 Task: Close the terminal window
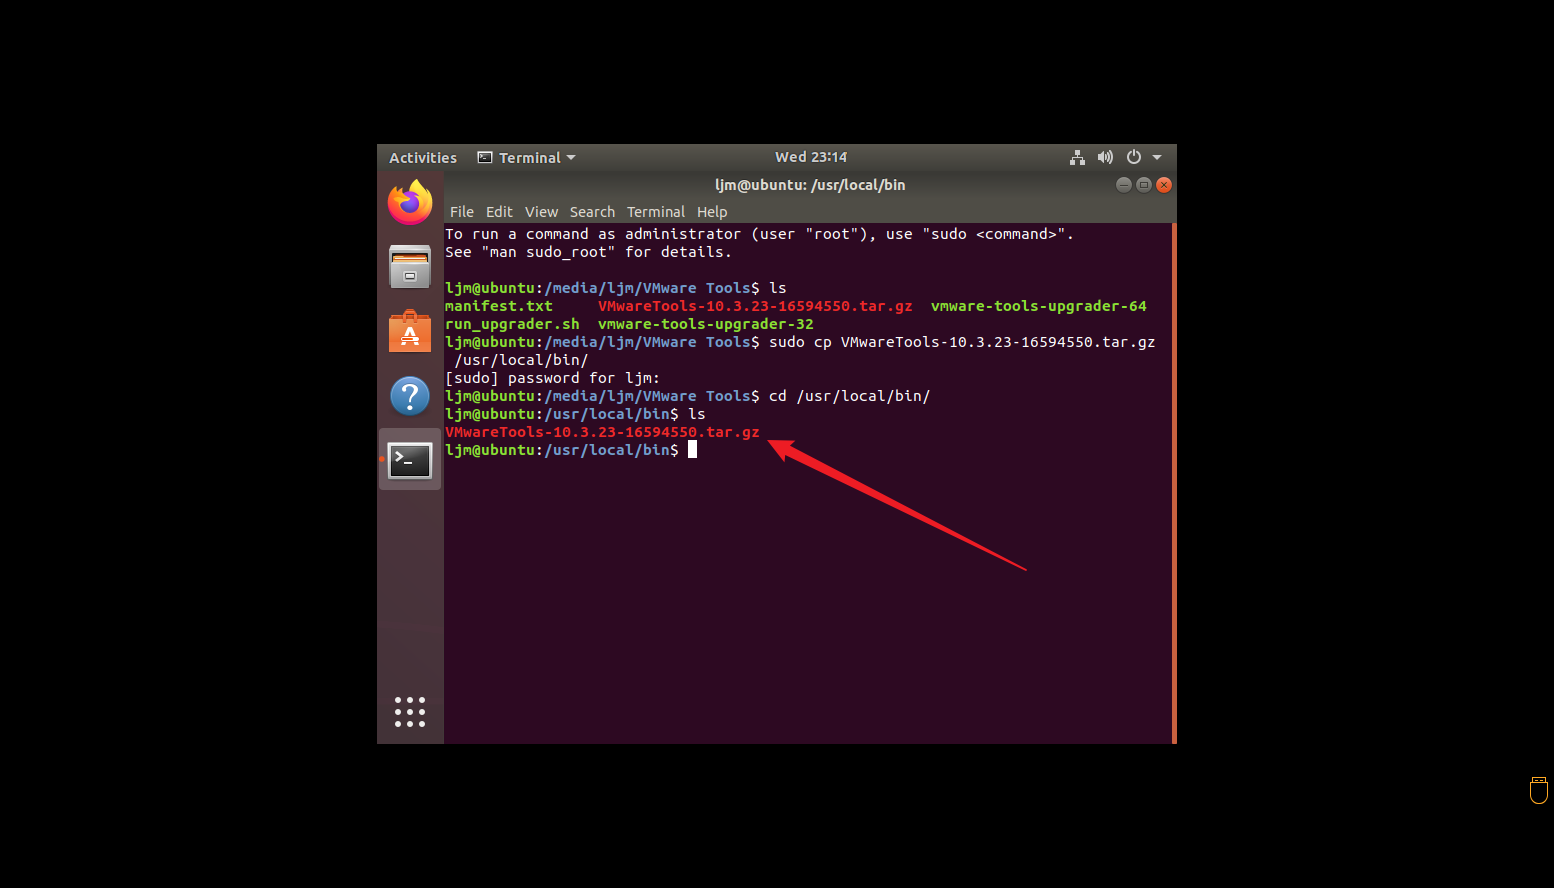click(1164, 185)
